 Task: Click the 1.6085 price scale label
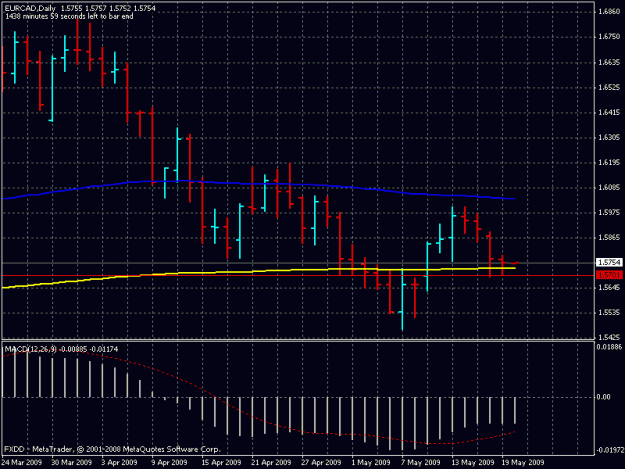(x=609, y=187)
